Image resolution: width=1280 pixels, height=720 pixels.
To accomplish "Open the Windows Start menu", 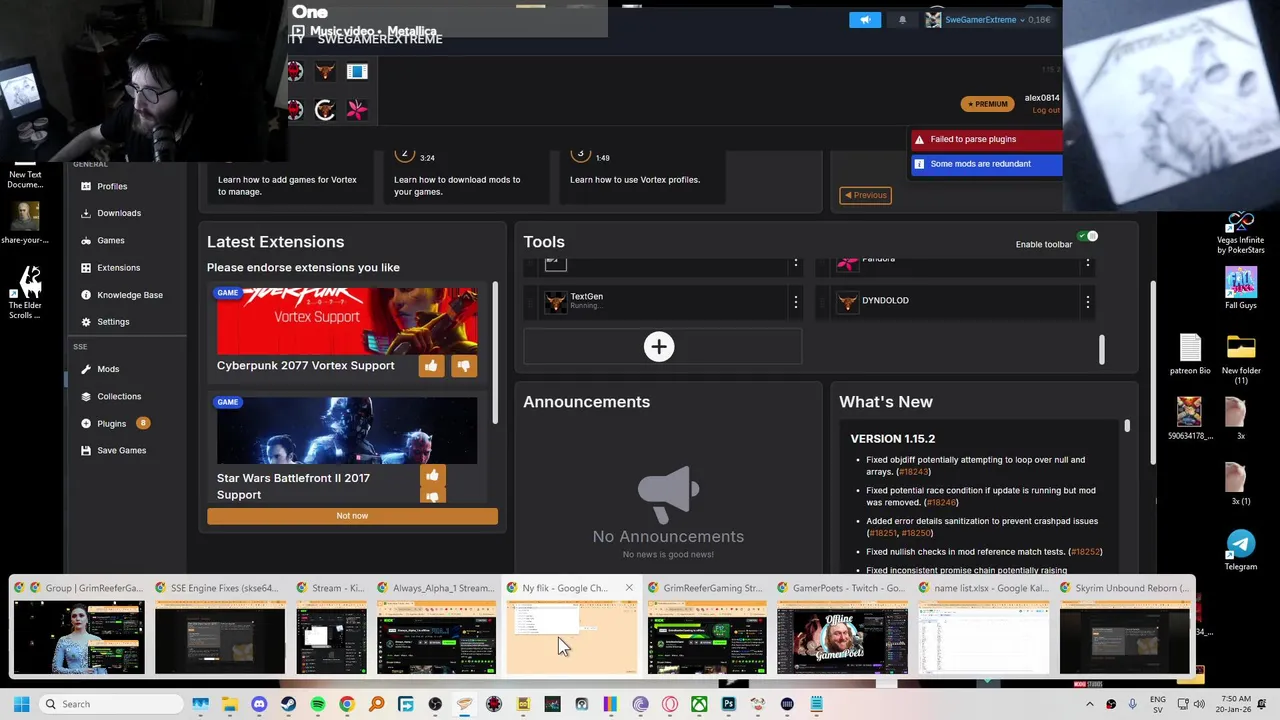I will (x=21, y=704).
